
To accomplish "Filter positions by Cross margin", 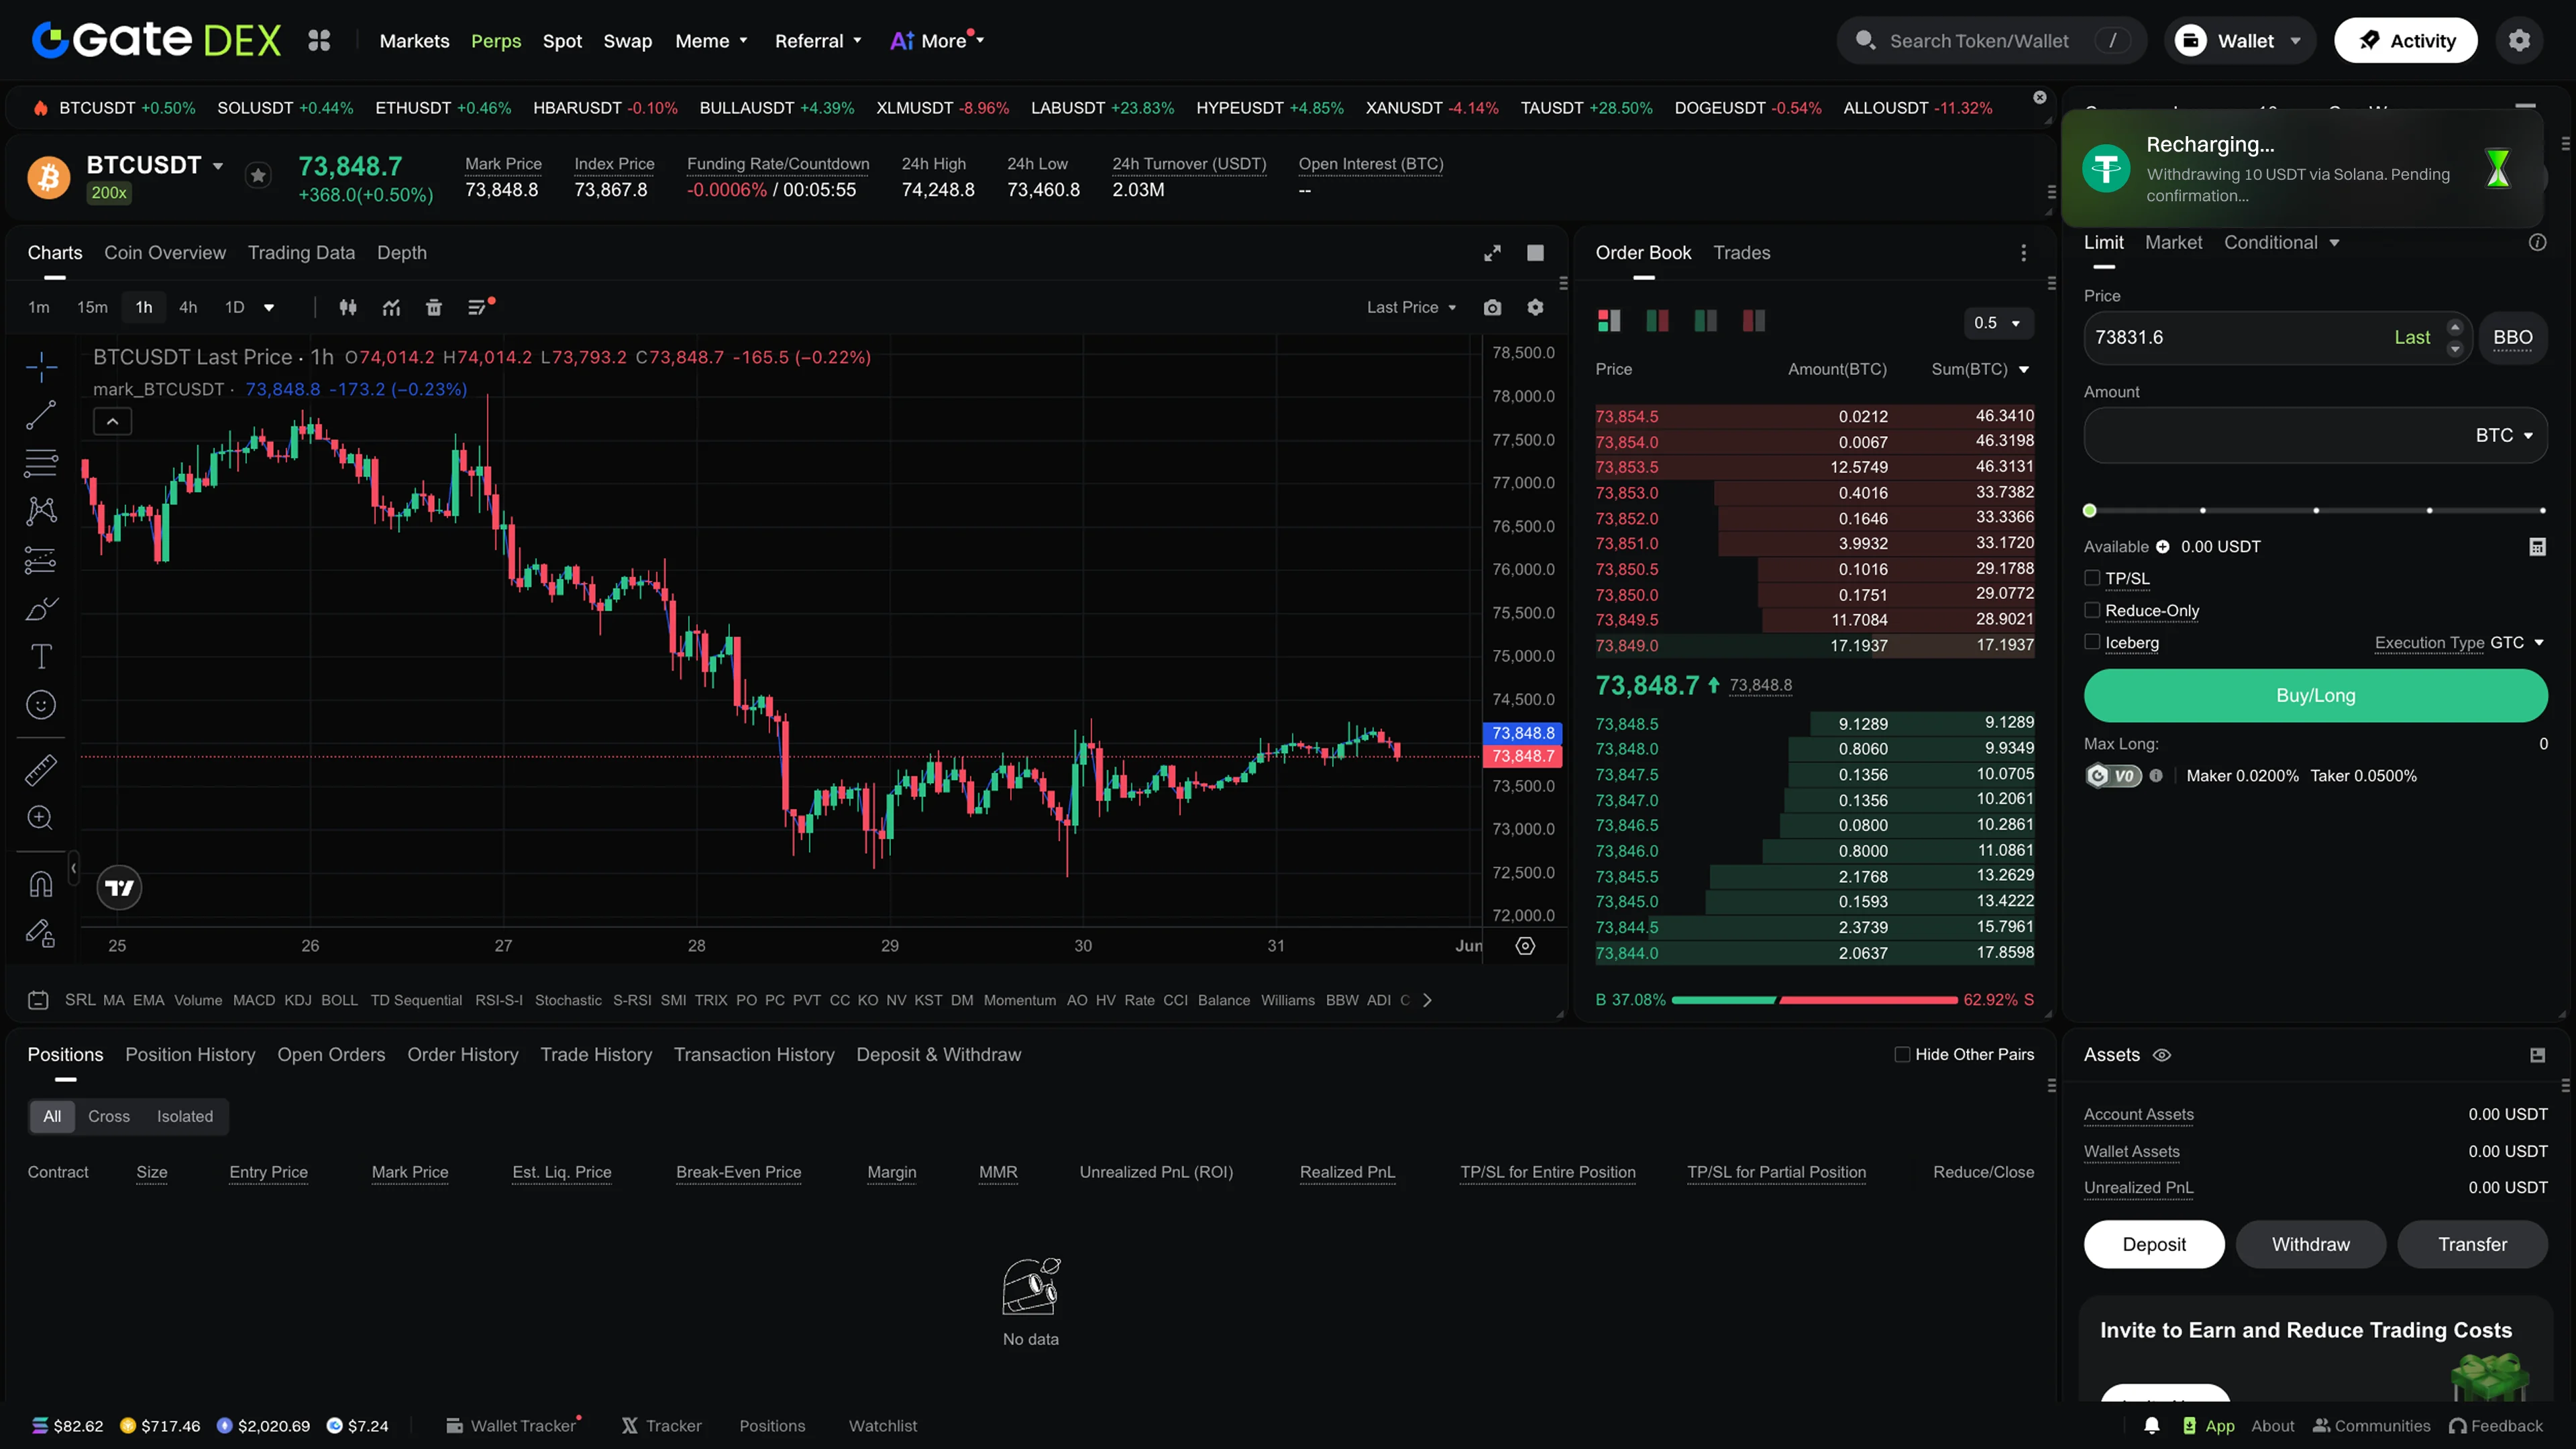I will pos(109,1117).
